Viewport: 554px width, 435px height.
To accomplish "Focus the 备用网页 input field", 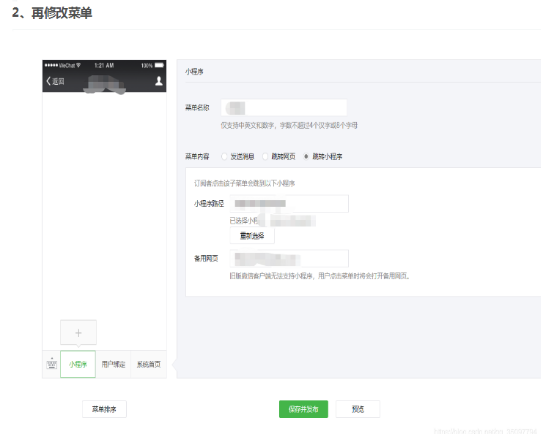I will (289, 258).
